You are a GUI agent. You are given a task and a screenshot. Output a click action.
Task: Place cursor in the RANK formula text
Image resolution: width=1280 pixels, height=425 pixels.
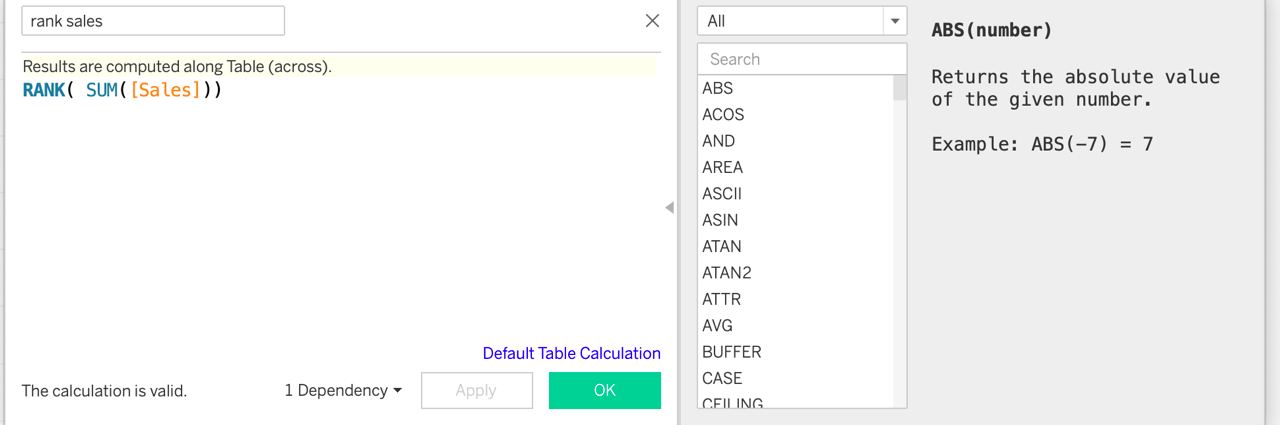[x=122, y=90]
